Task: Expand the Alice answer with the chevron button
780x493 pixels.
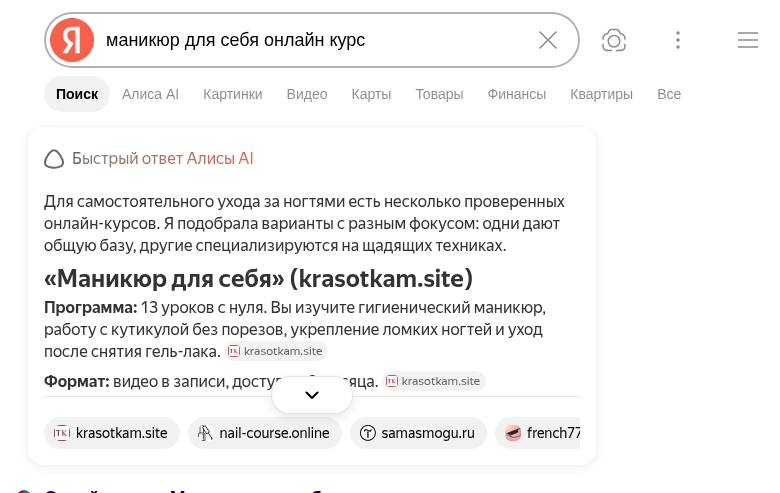Action: pyautogui.click(x=312, y=395)
